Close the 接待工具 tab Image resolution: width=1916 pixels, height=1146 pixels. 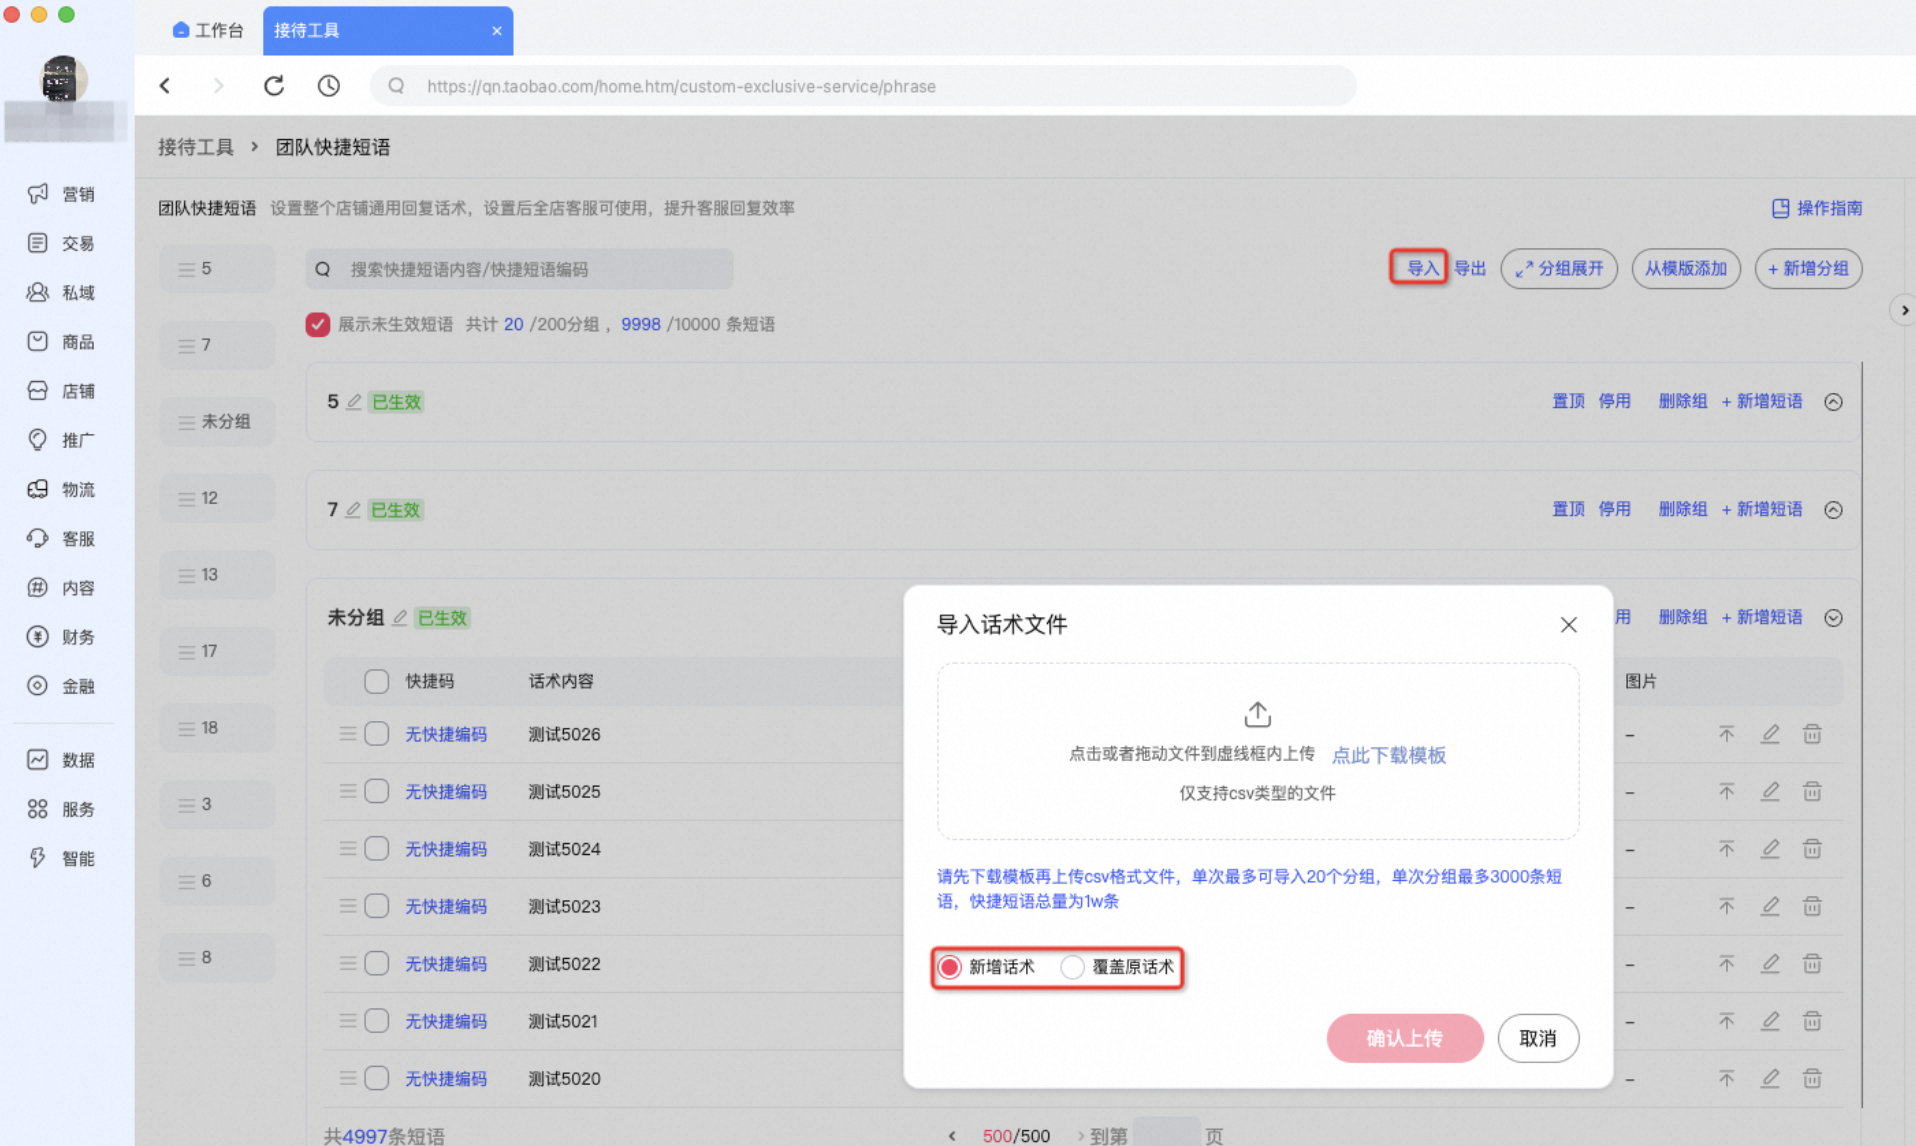pyautogui.click(x=497, y=31)
